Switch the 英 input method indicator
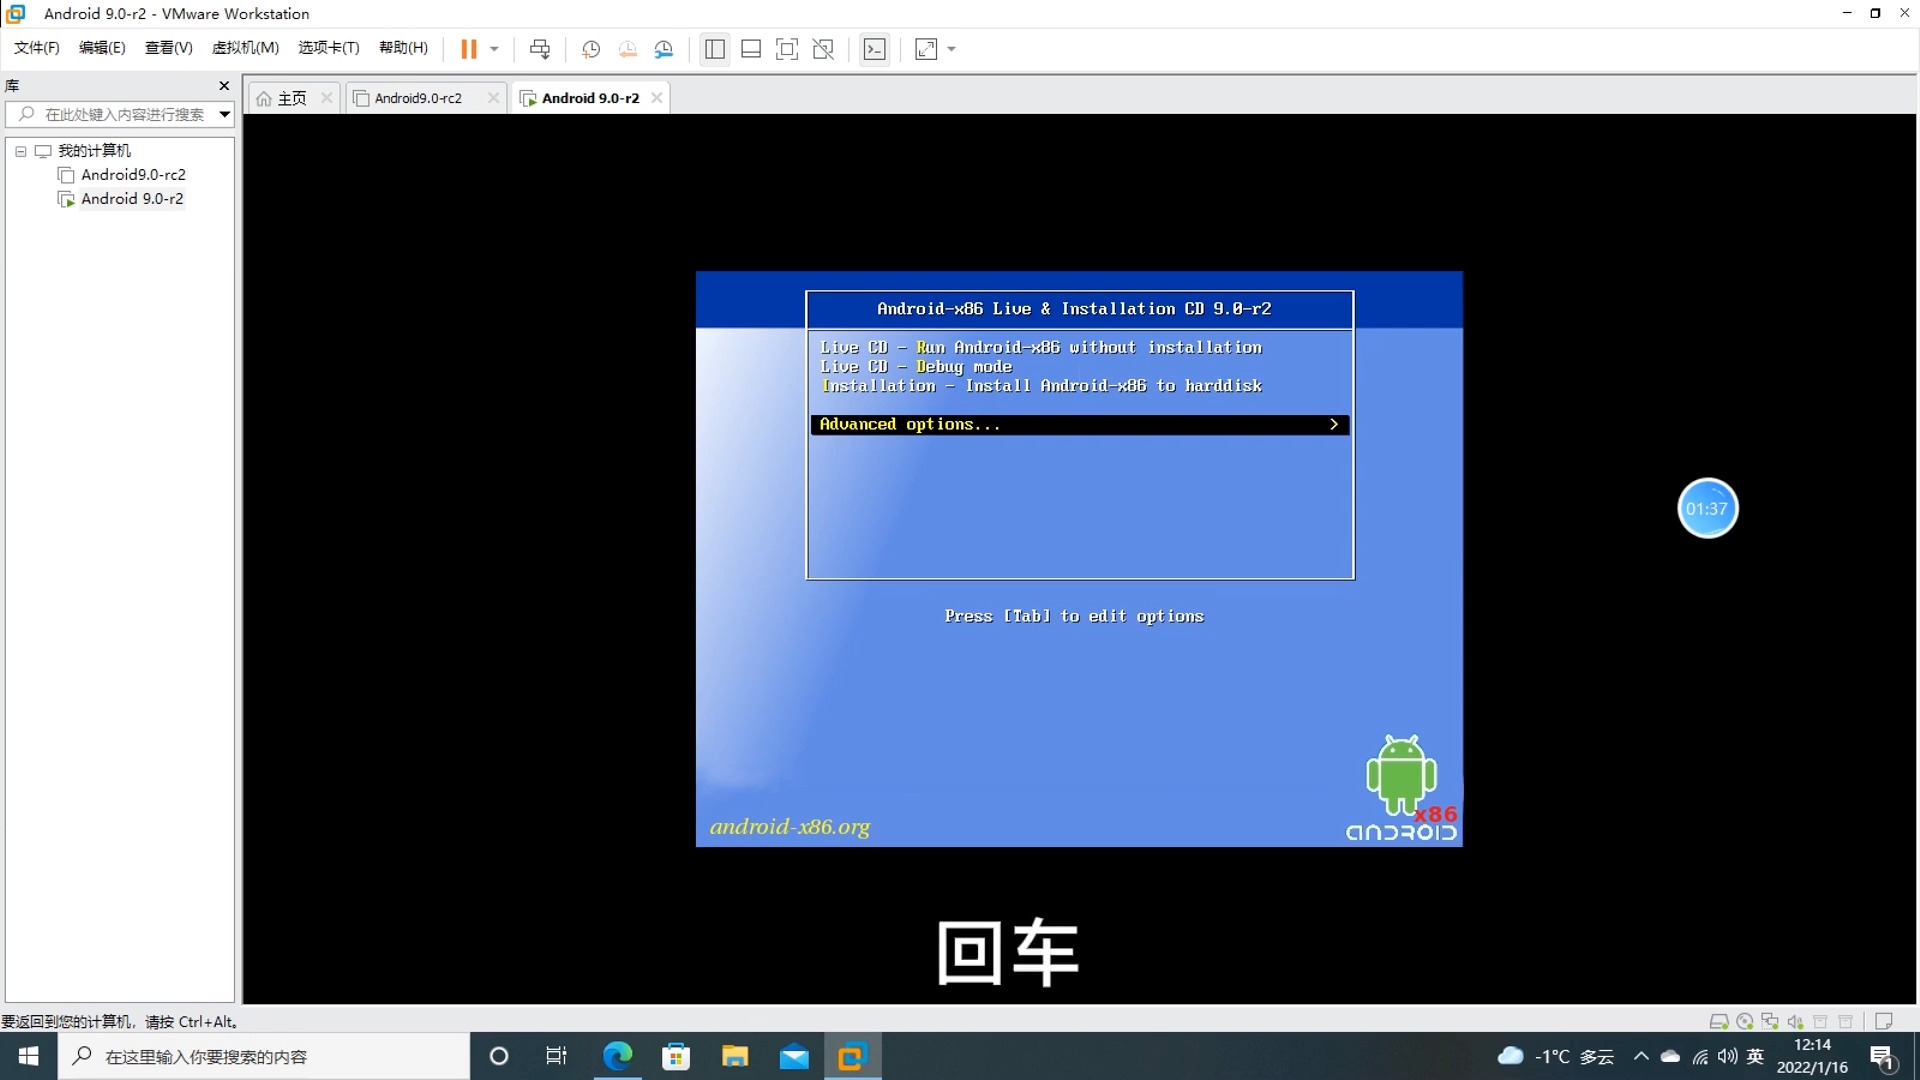 [1755, 1056]
